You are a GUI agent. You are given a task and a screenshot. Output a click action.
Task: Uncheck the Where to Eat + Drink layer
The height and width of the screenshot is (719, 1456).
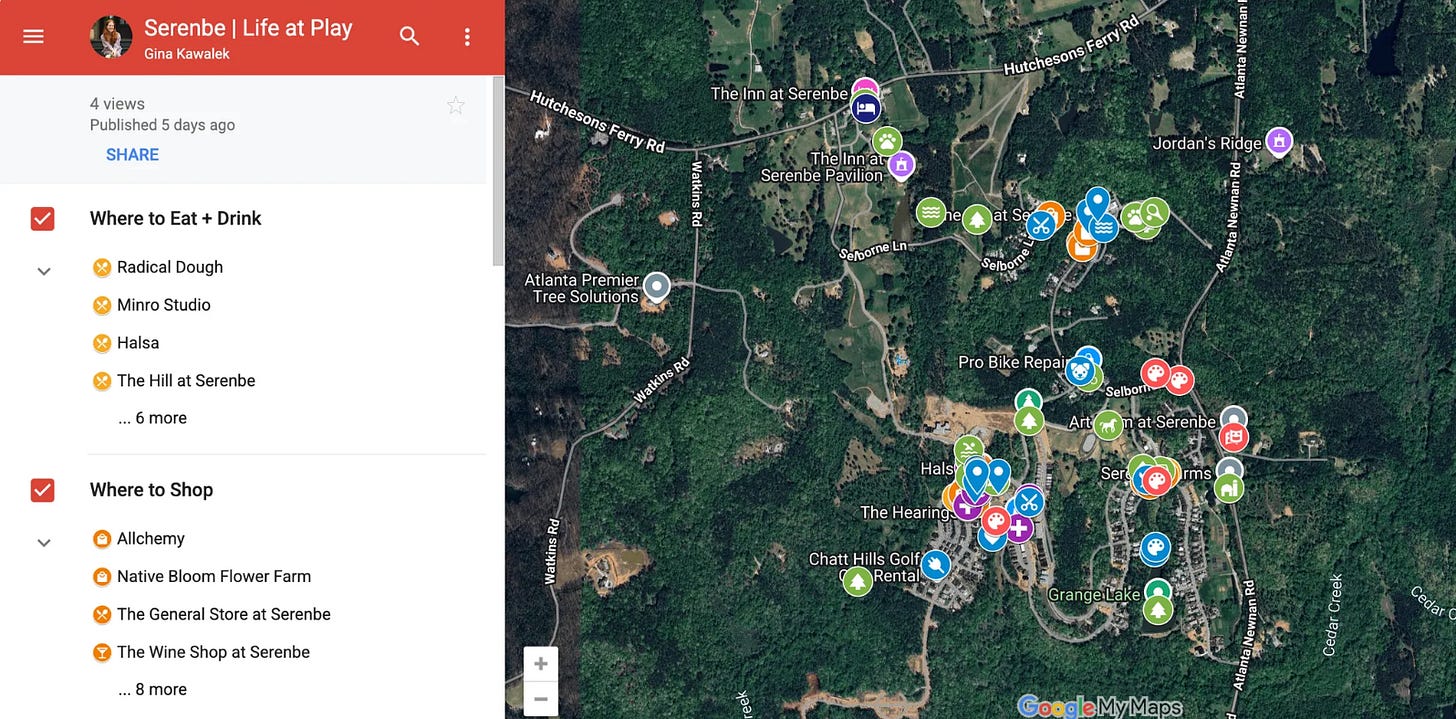pos(42,219)
